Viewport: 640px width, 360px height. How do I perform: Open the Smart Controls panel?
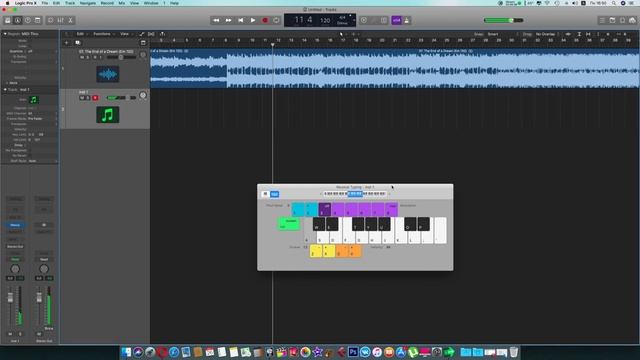click(x=51, y=20)
